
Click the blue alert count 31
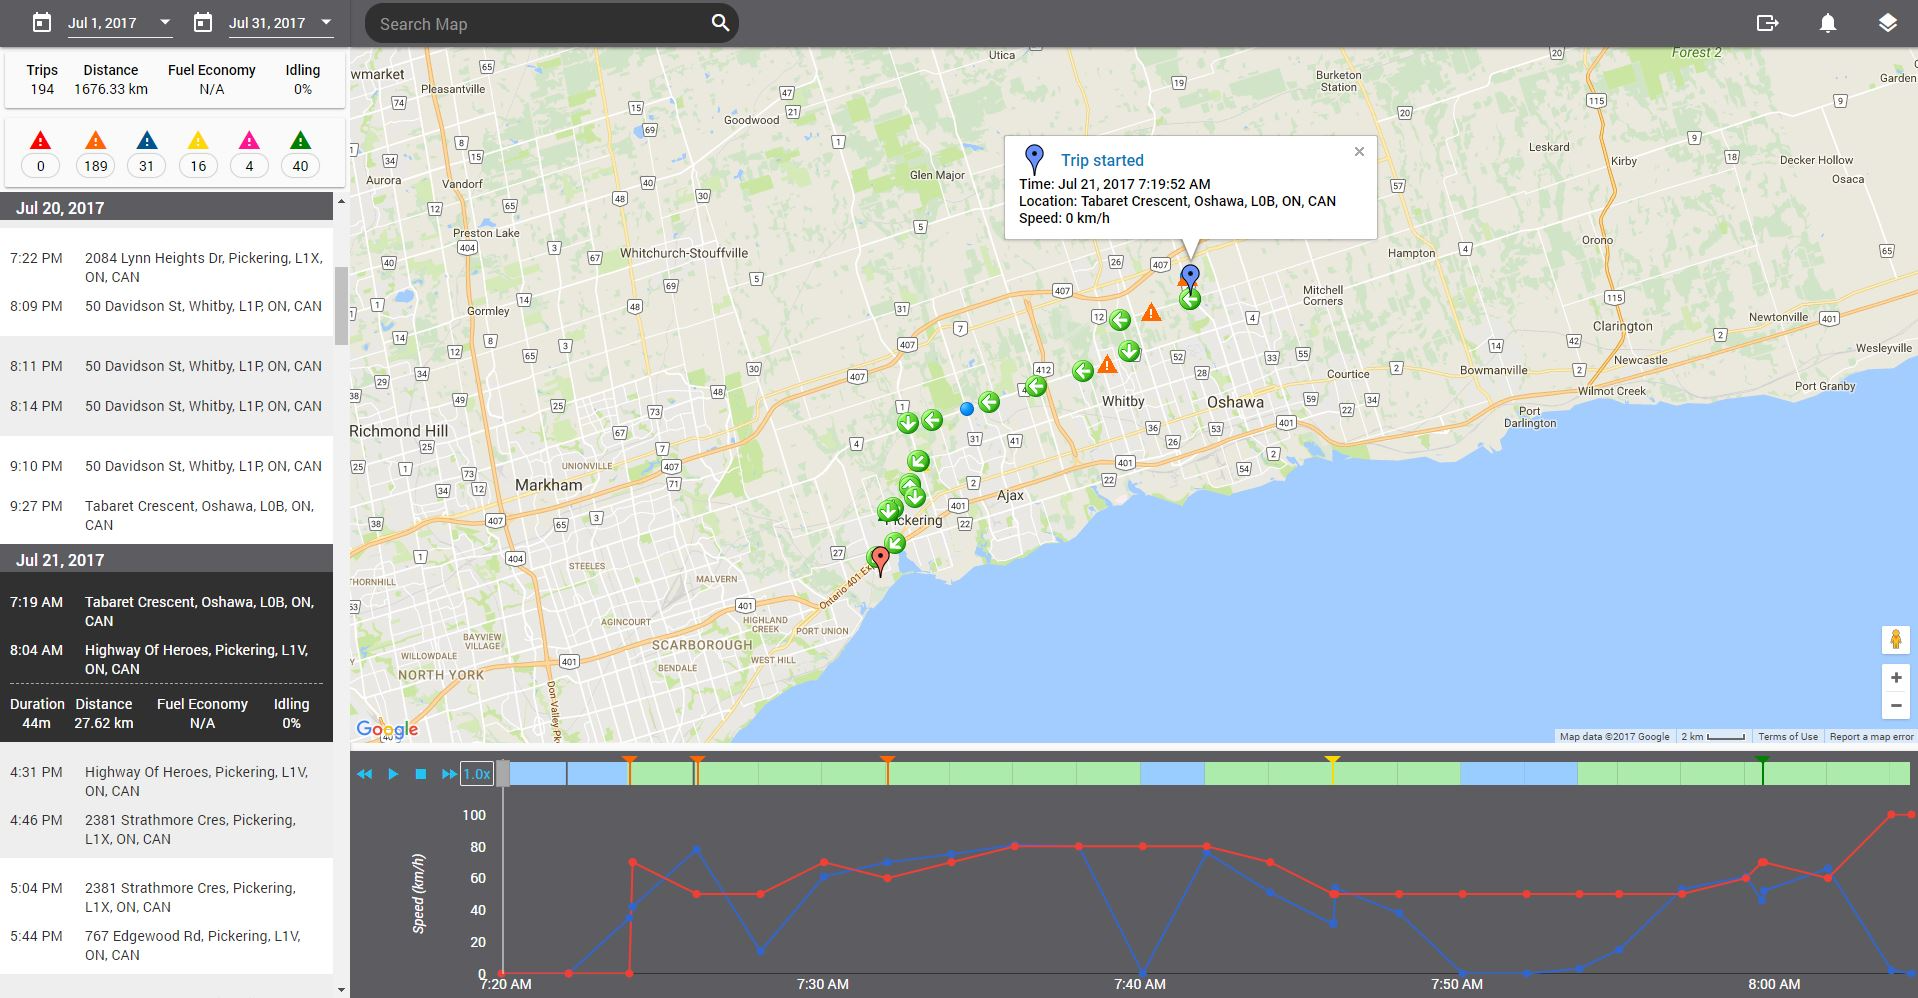tap(147, 166)
